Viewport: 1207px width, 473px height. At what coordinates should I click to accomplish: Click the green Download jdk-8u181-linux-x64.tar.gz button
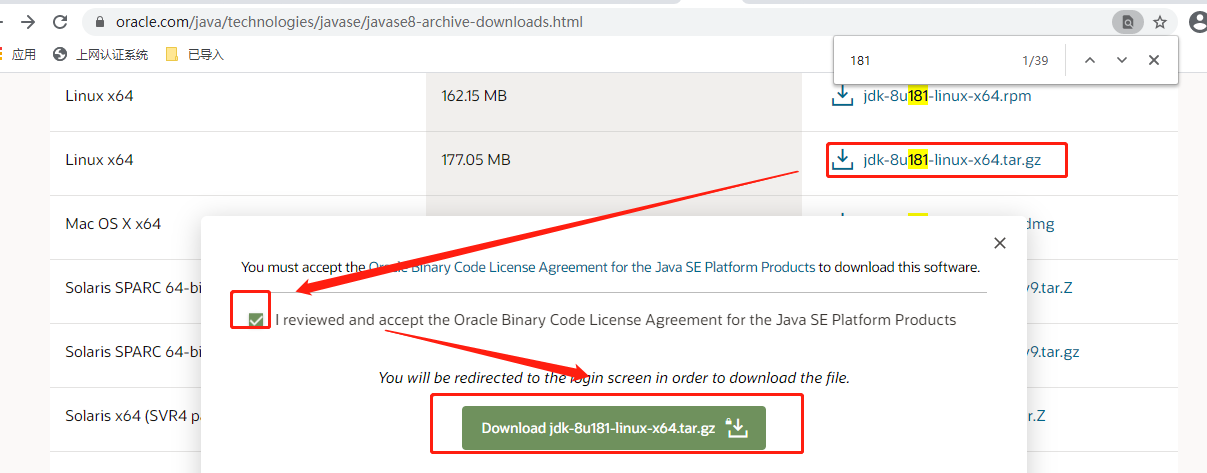click(613, 427)
